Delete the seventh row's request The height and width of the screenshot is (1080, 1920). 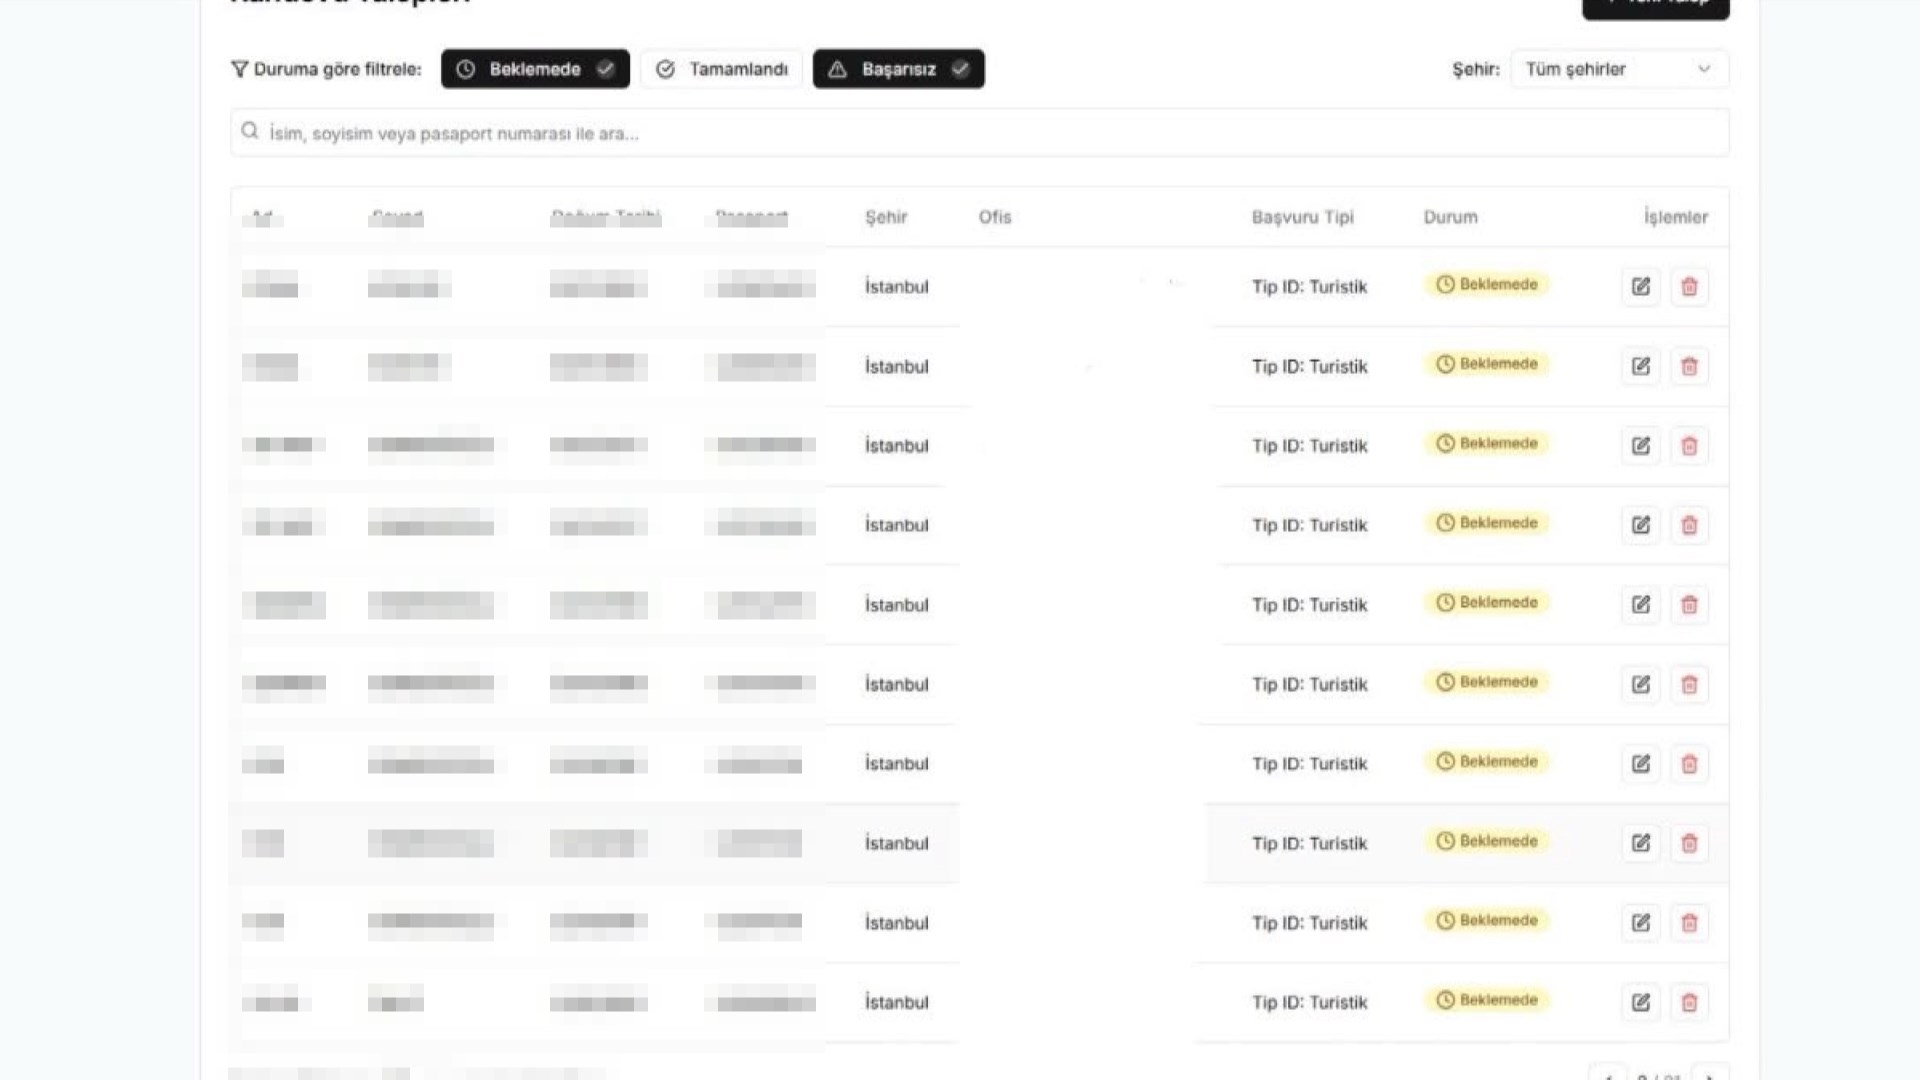click(1689, 764)
